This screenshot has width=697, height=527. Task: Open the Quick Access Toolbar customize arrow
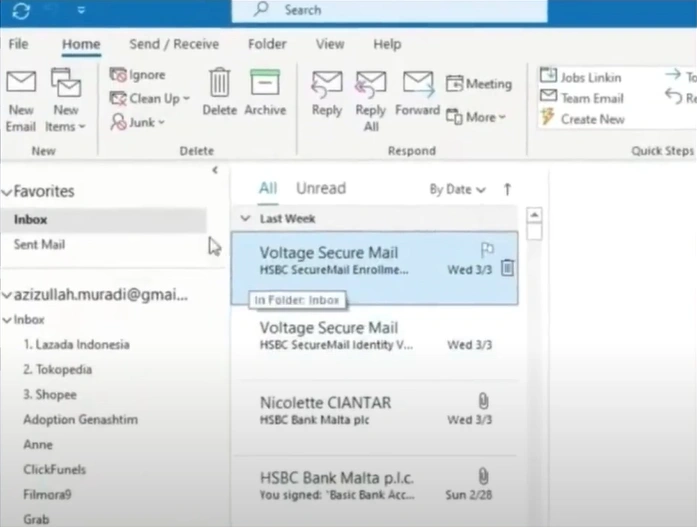pyautogui.click(x=81, y=10)
